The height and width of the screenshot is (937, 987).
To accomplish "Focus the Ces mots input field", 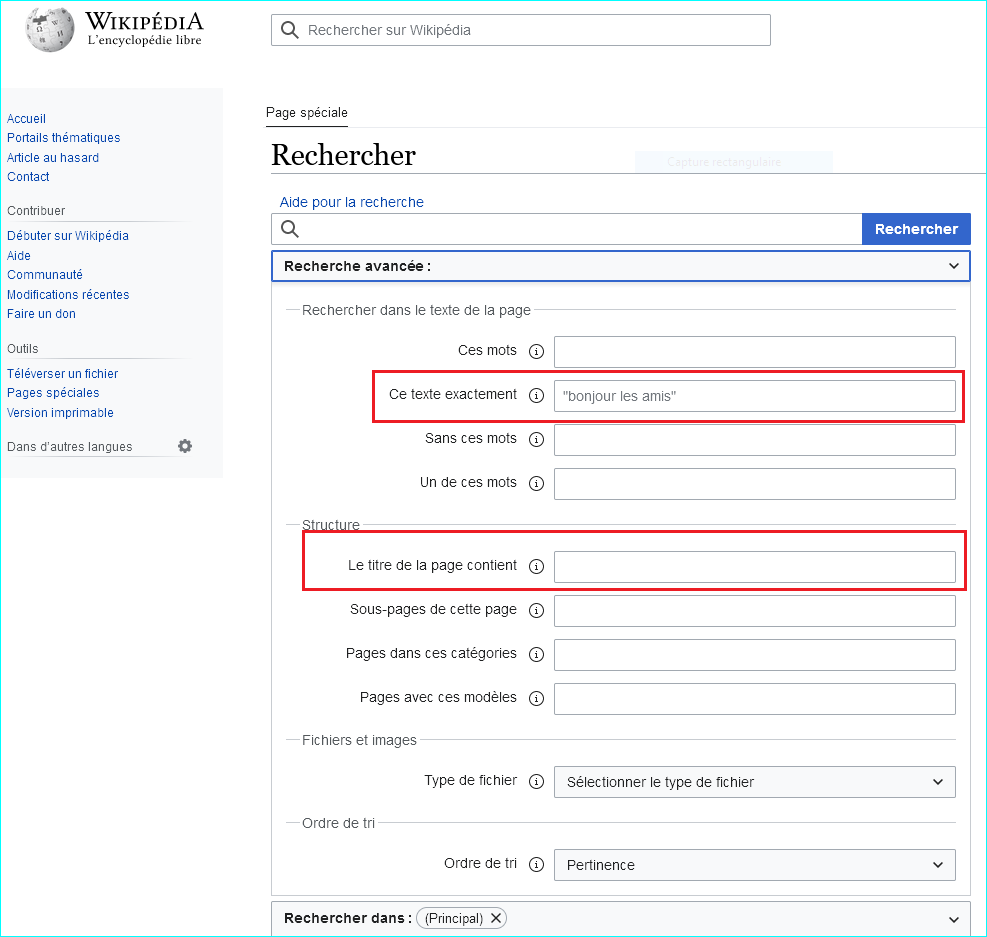I will [755, 352].
